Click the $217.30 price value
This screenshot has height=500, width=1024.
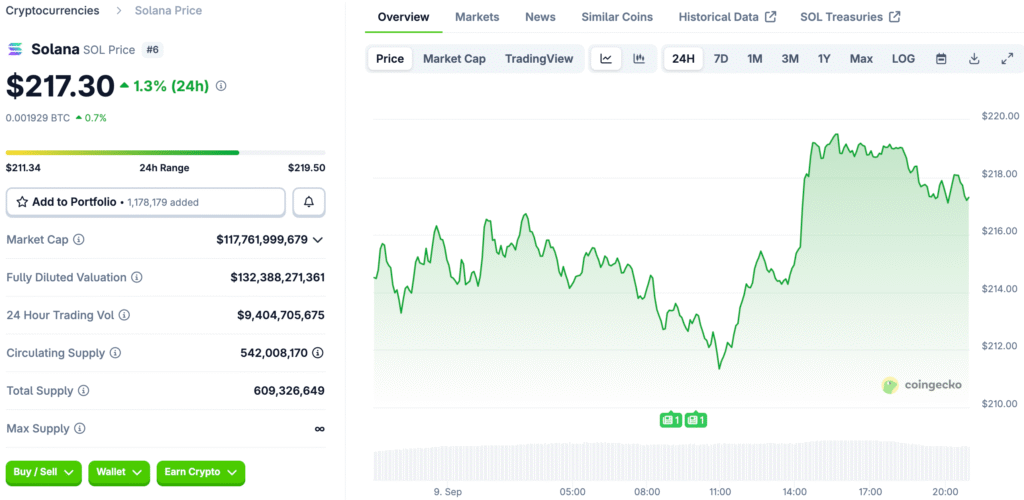pyautogui.click(x=60, y=86)
